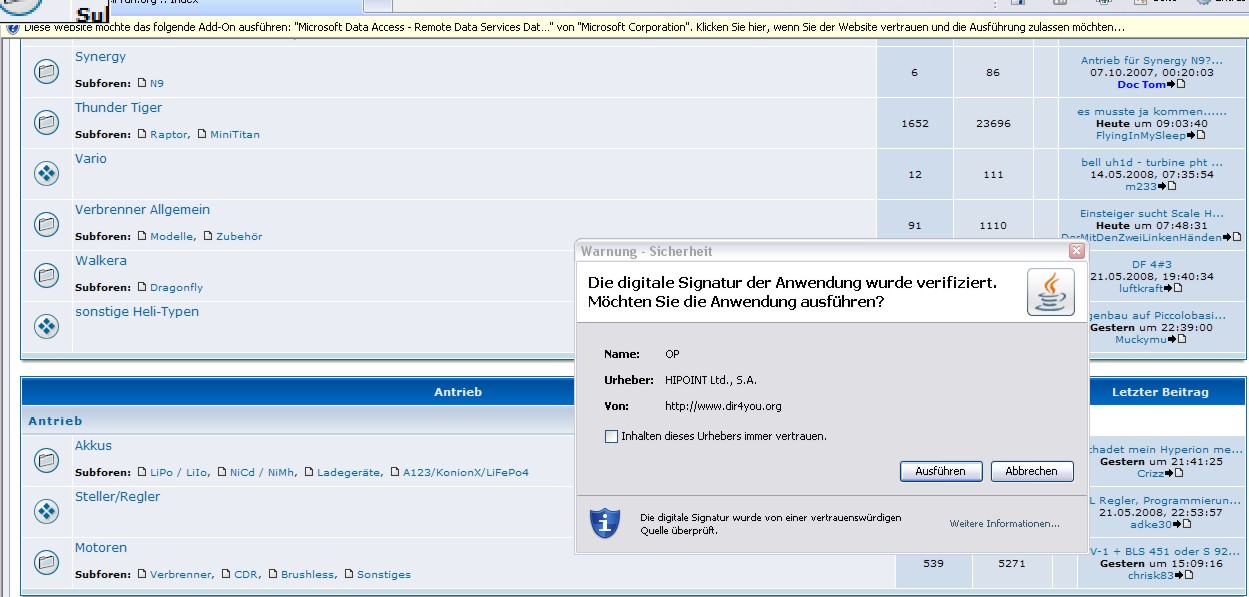Click last-post arrow icon beside FlyingInMySleep
Image resolution: width=1249 pixels, height=597 pixels.
pyautogui.click(x=1196, y=135)
